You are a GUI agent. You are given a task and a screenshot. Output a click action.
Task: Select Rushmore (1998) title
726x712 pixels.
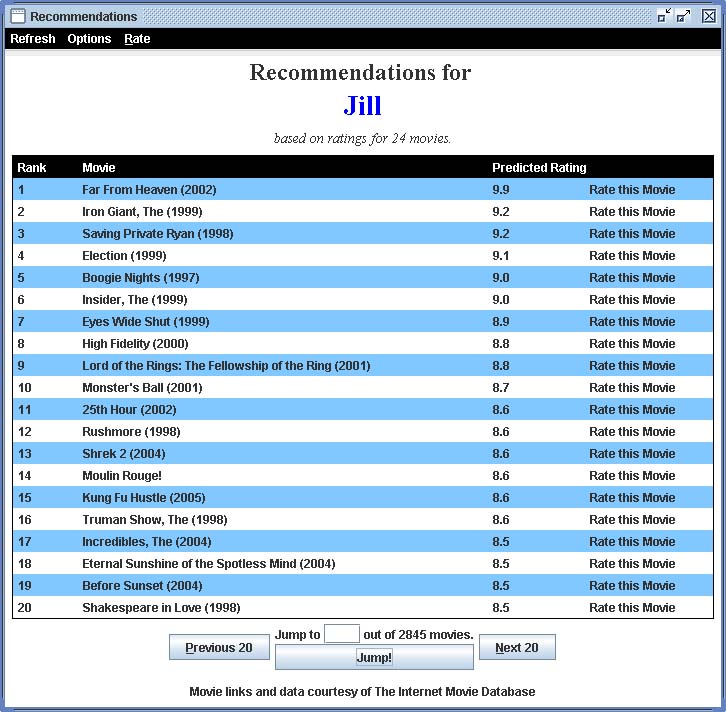[x=131, y=431]
